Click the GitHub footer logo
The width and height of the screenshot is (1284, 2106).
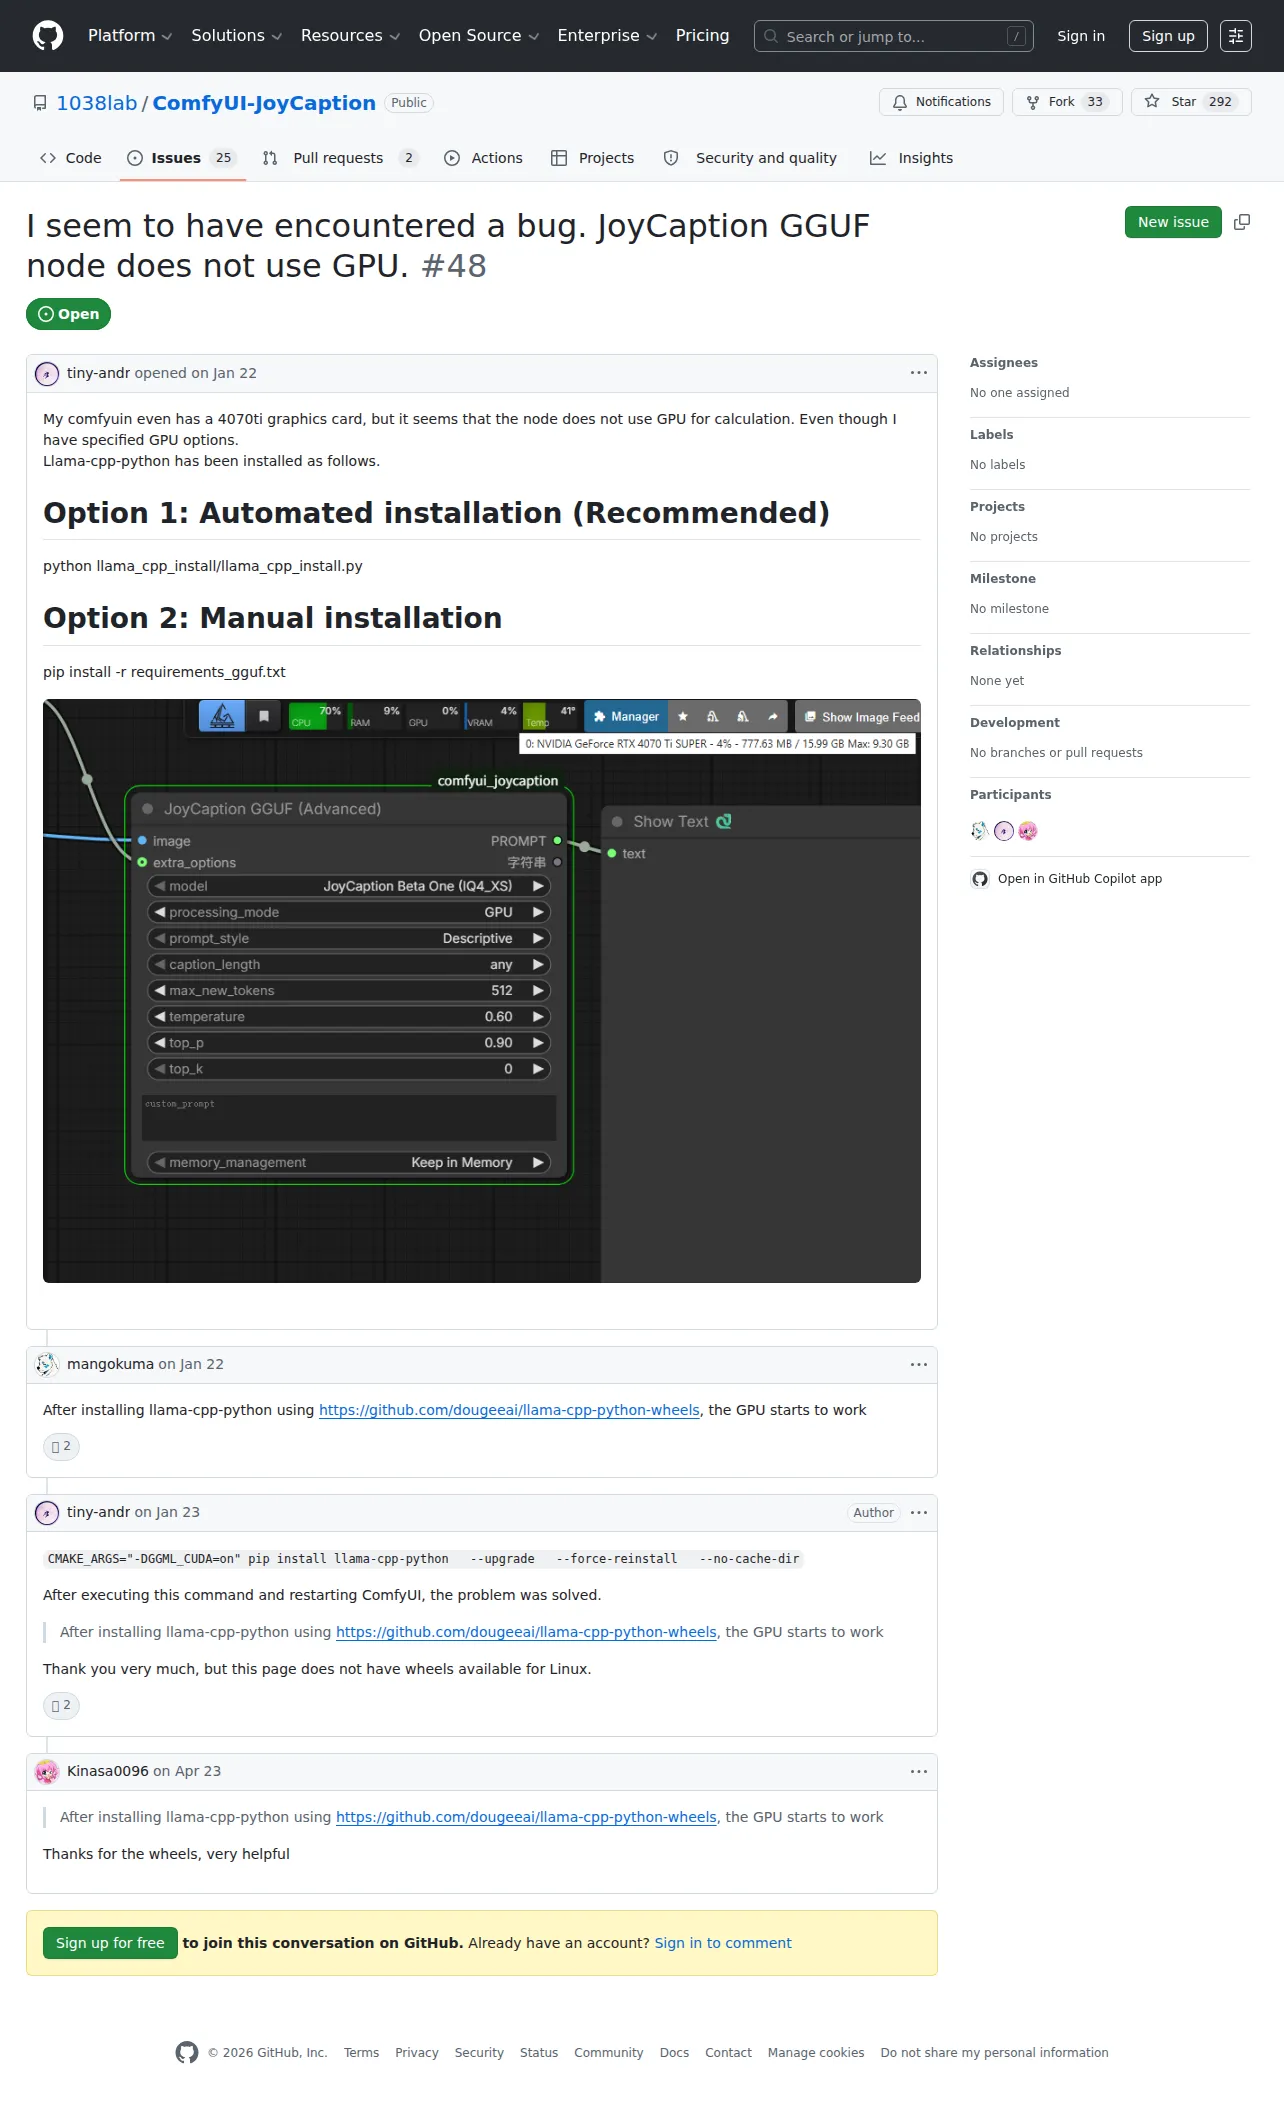coord(187,2052)
